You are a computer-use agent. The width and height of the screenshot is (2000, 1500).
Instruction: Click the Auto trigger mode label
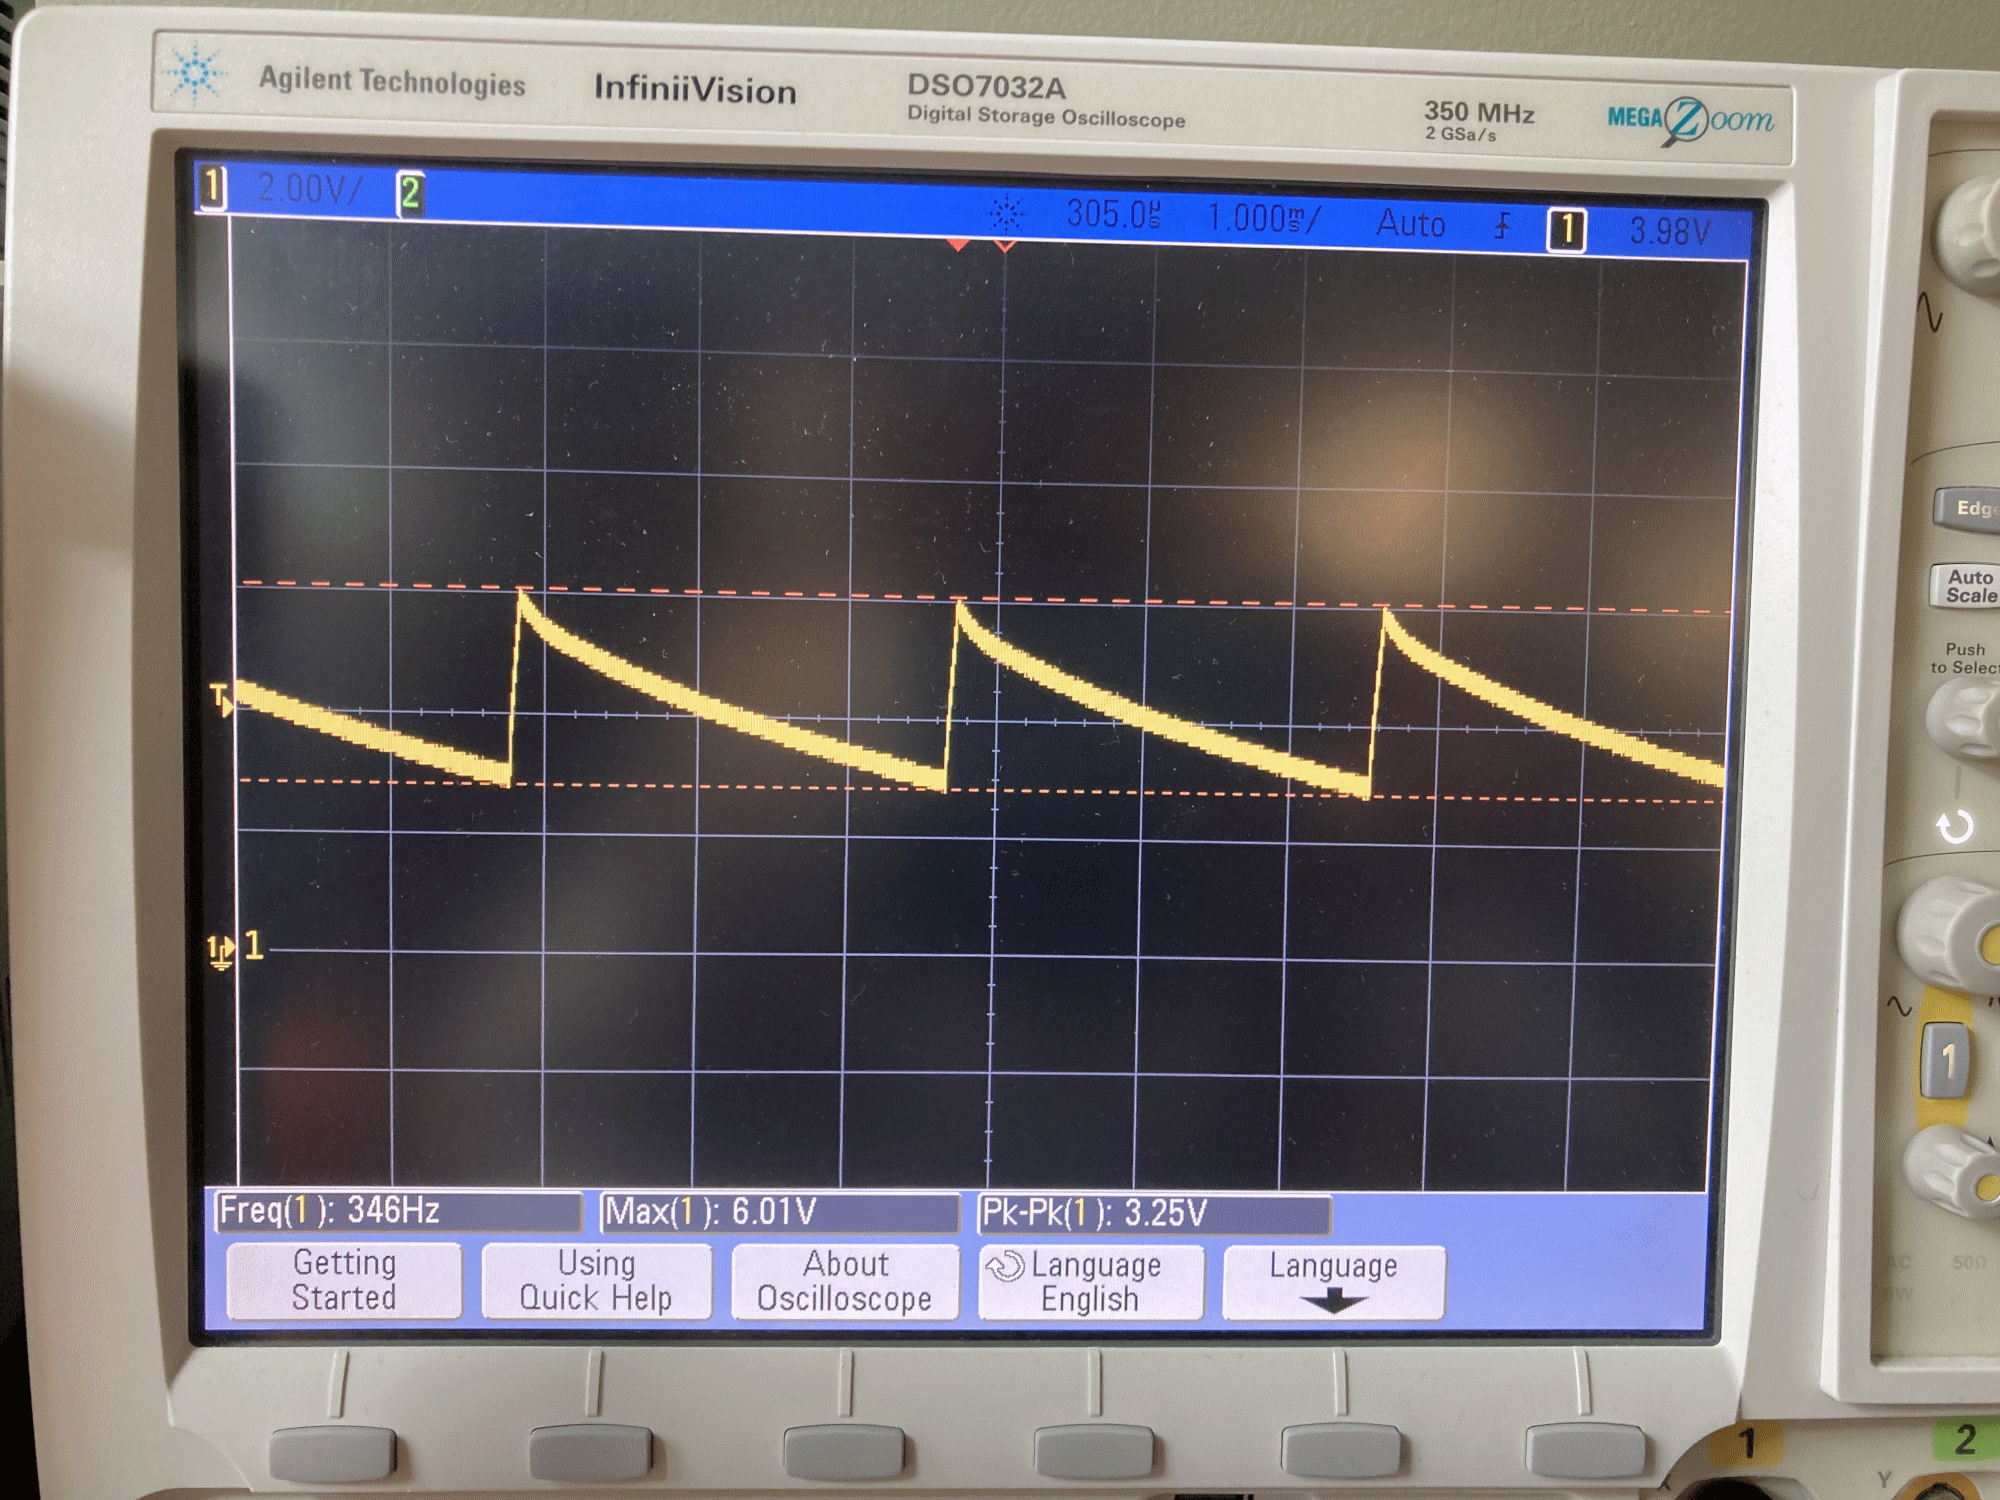(x=1410, y=223)
